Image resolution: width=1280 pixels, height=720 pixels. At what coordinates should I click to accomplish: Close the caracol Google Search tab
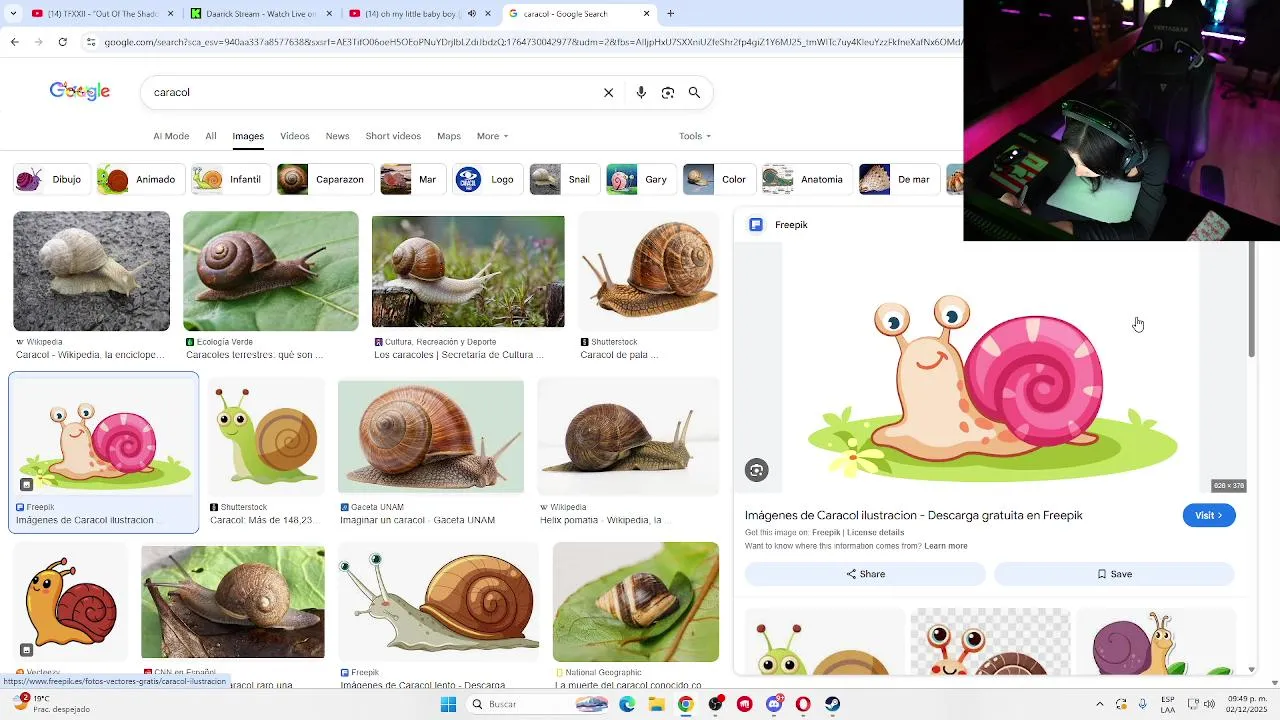647,14
